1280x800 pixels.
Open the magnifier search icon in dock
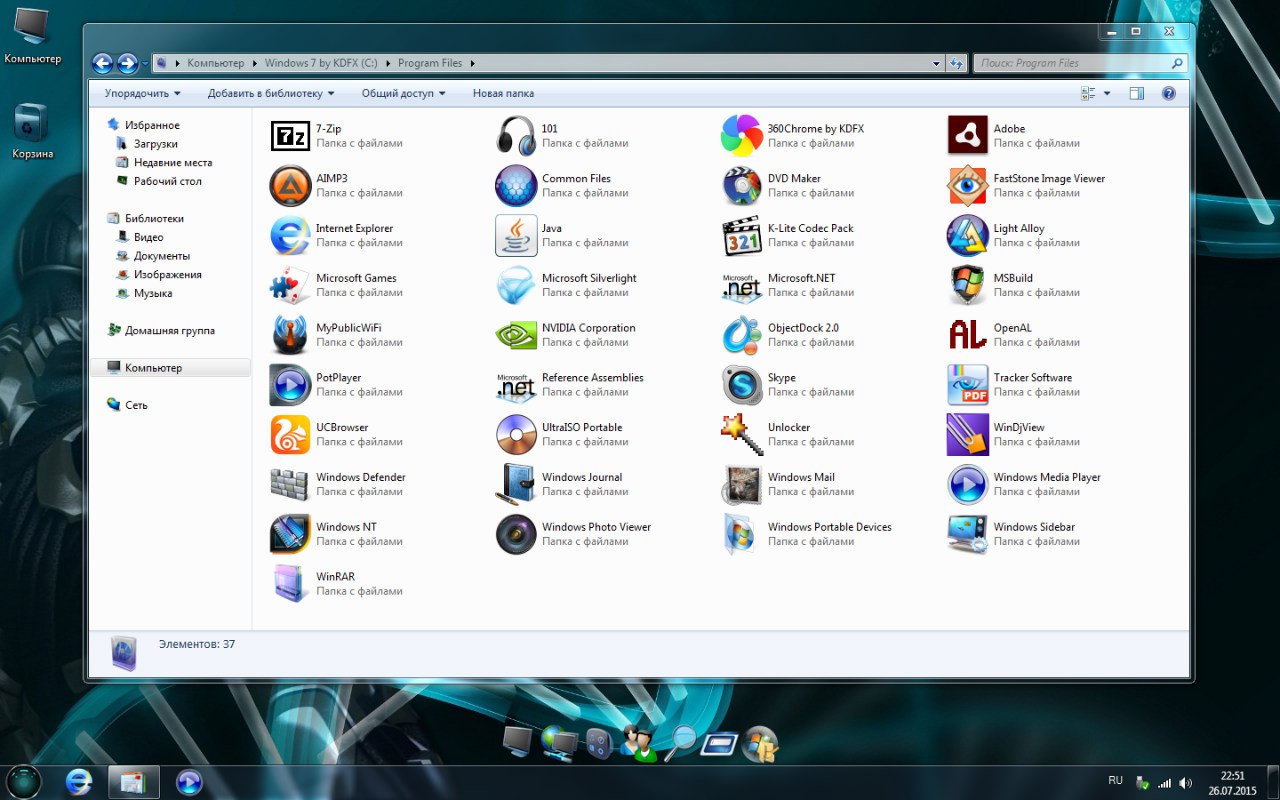pyautogui.click(x=680, y=743)
